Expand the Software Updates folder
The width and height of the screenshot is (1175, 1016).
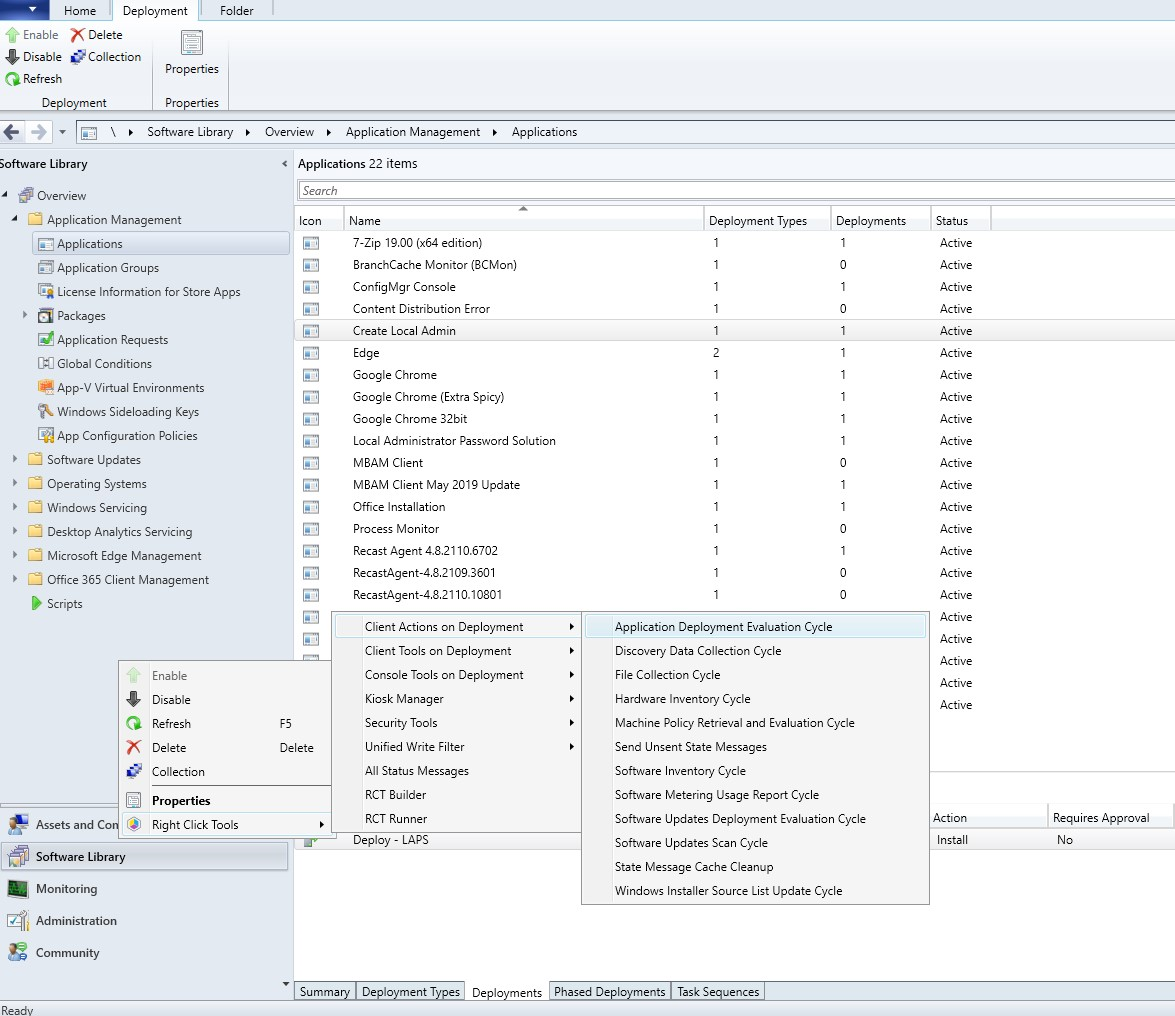click(x=15, y=460)
